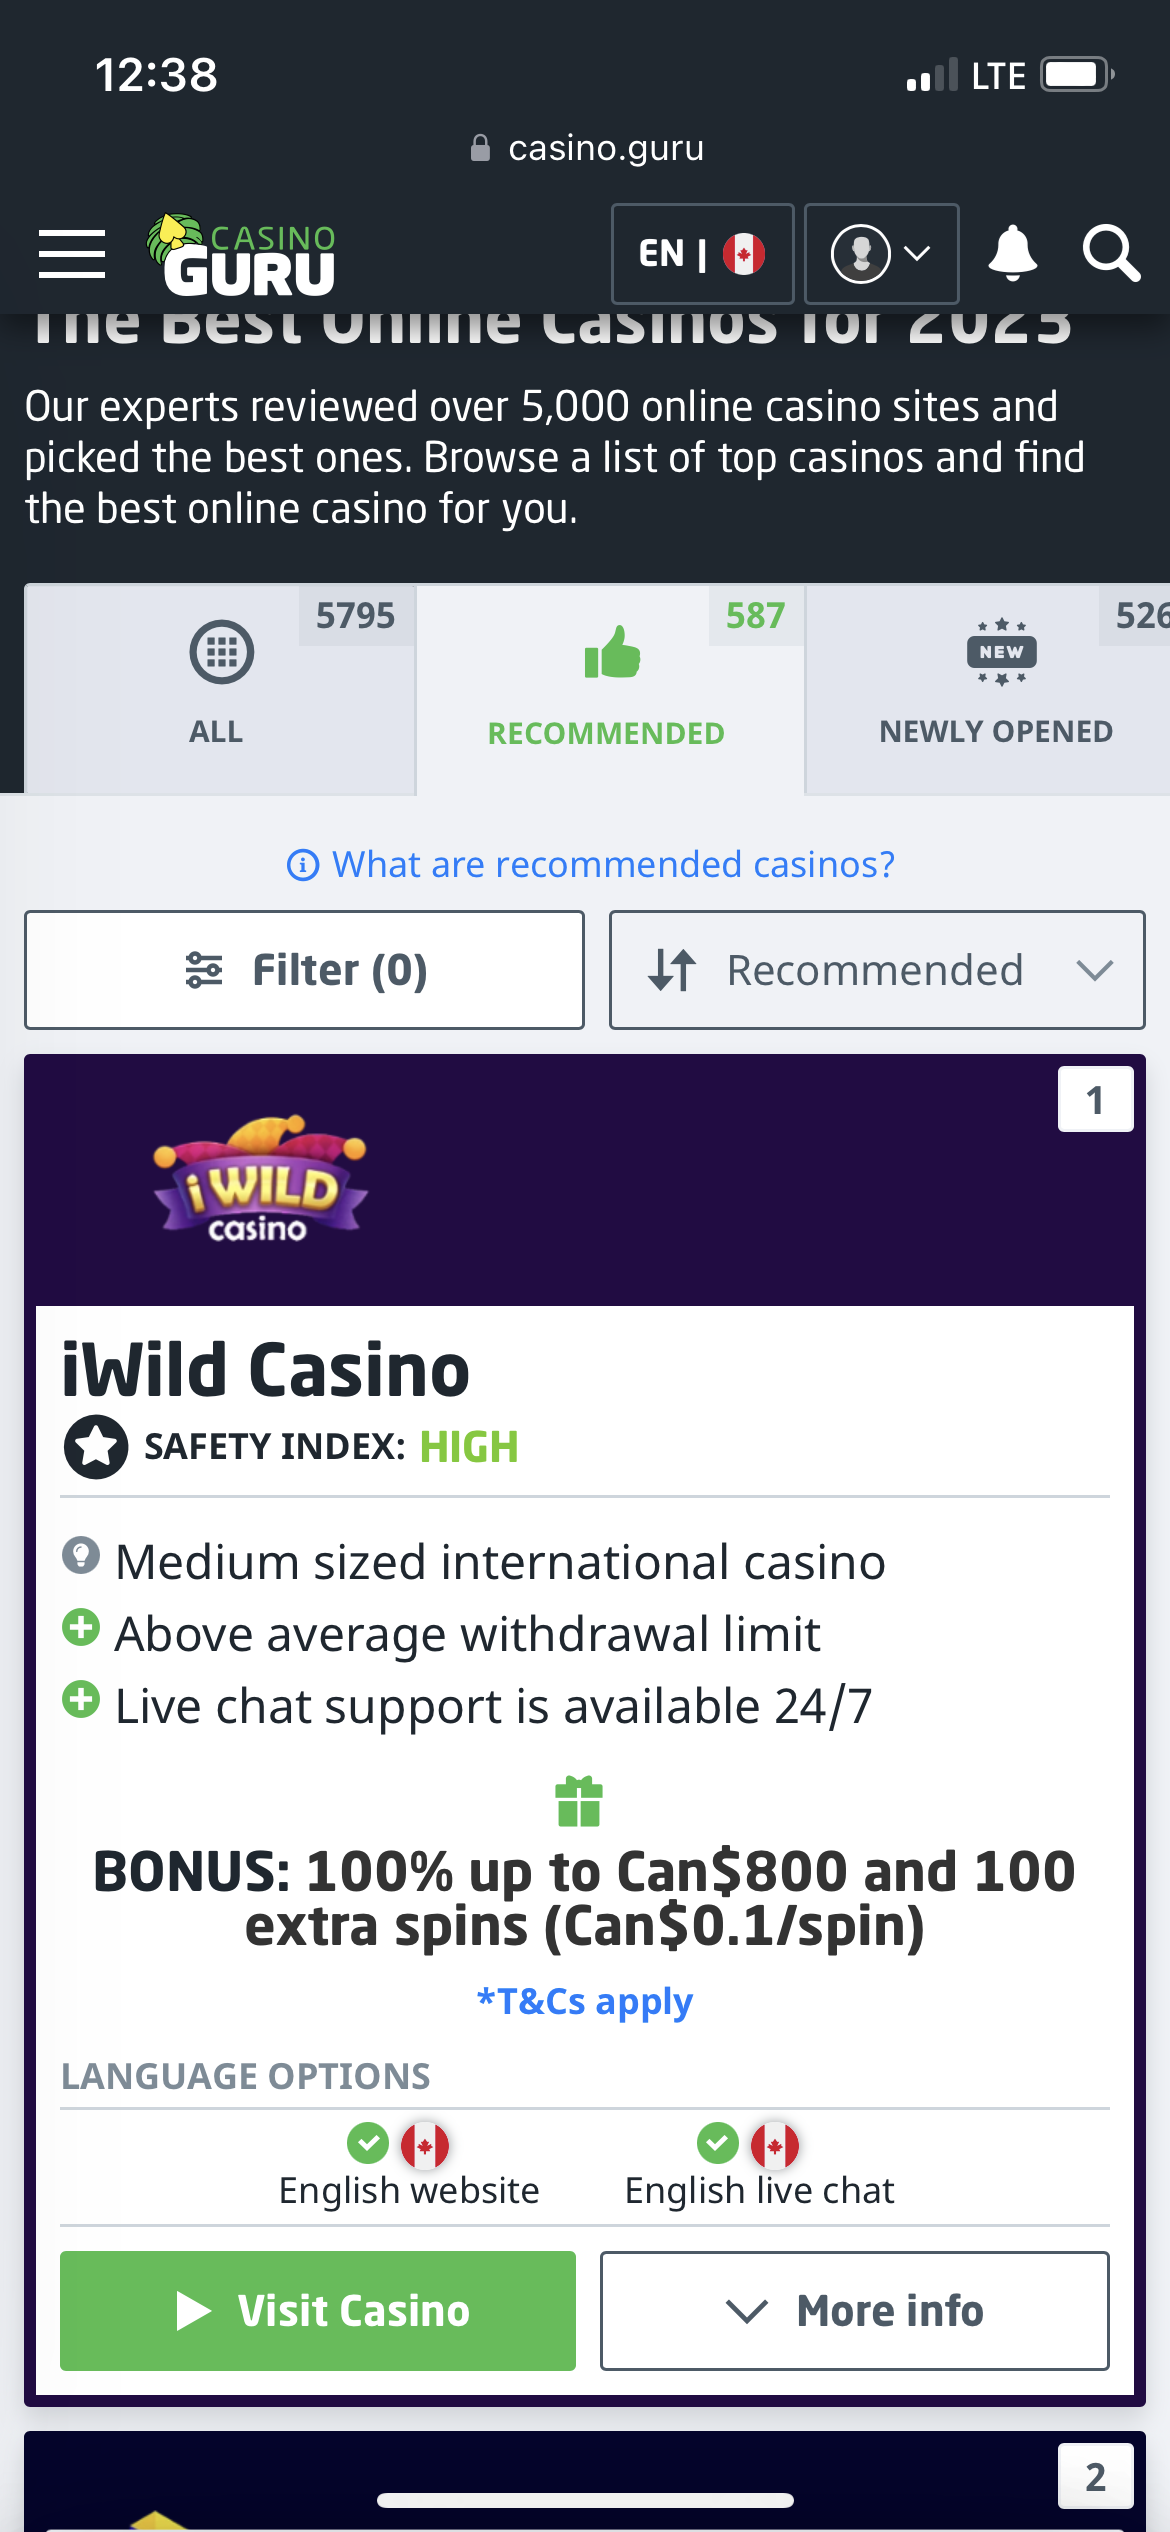Switch to the NEWLY OPENED tab

993,689
